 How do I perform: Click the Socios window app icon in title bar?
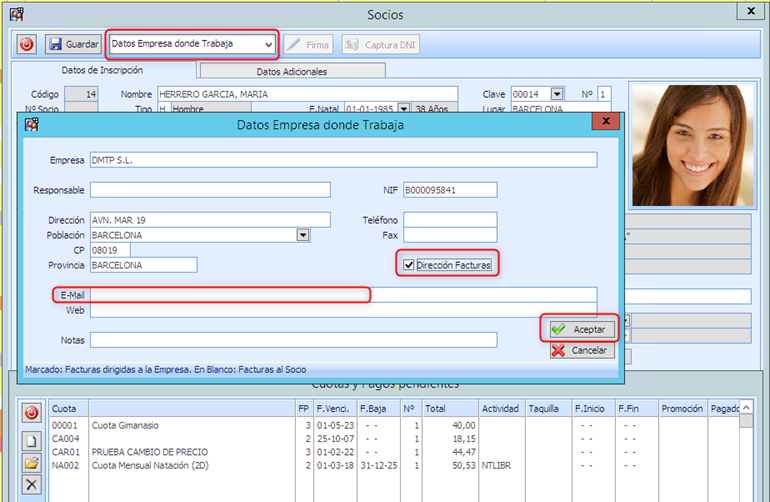(16, 13)
